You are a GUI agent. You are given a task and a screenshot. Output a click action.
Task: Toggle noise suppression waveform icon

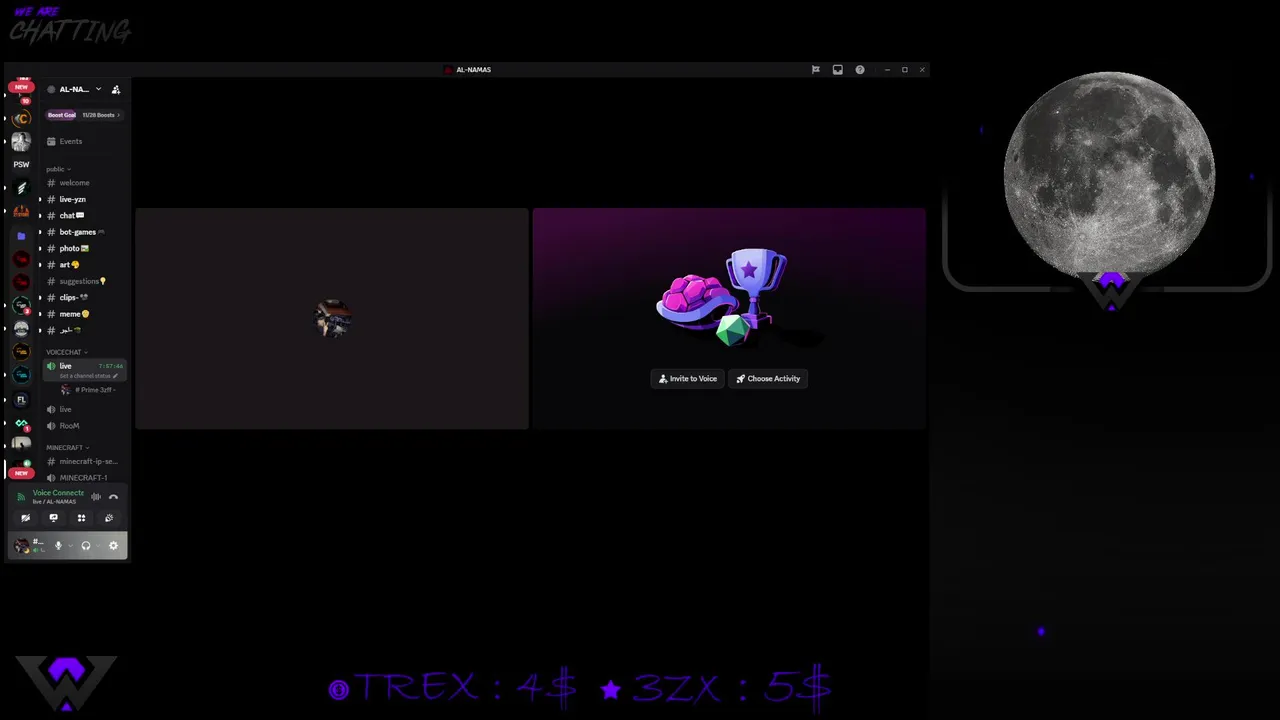pyautogui.click(x=96, y=497)
